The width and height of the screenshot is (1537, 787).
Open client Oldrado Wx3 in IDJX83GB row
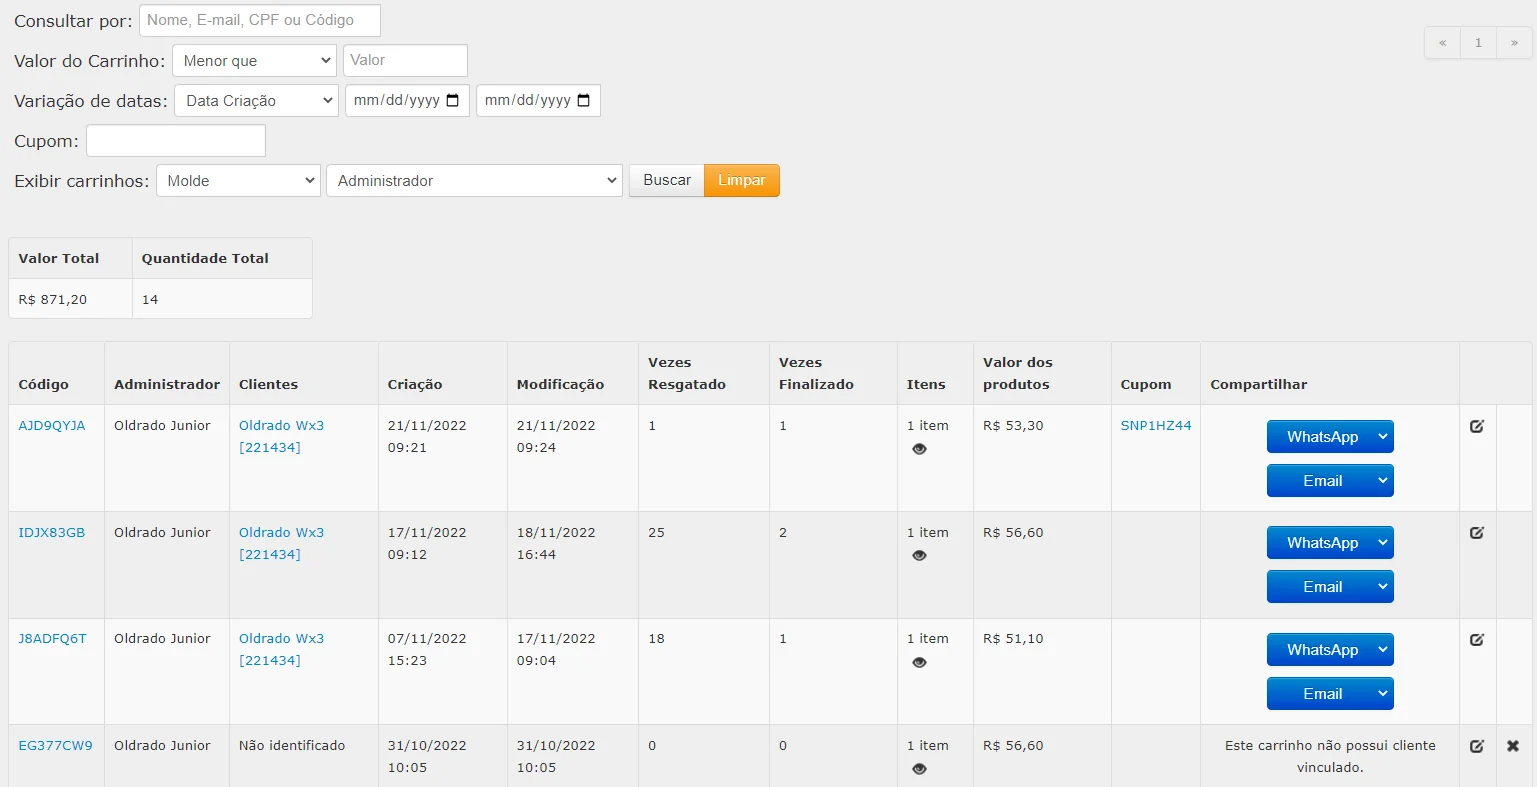(281, 543)
